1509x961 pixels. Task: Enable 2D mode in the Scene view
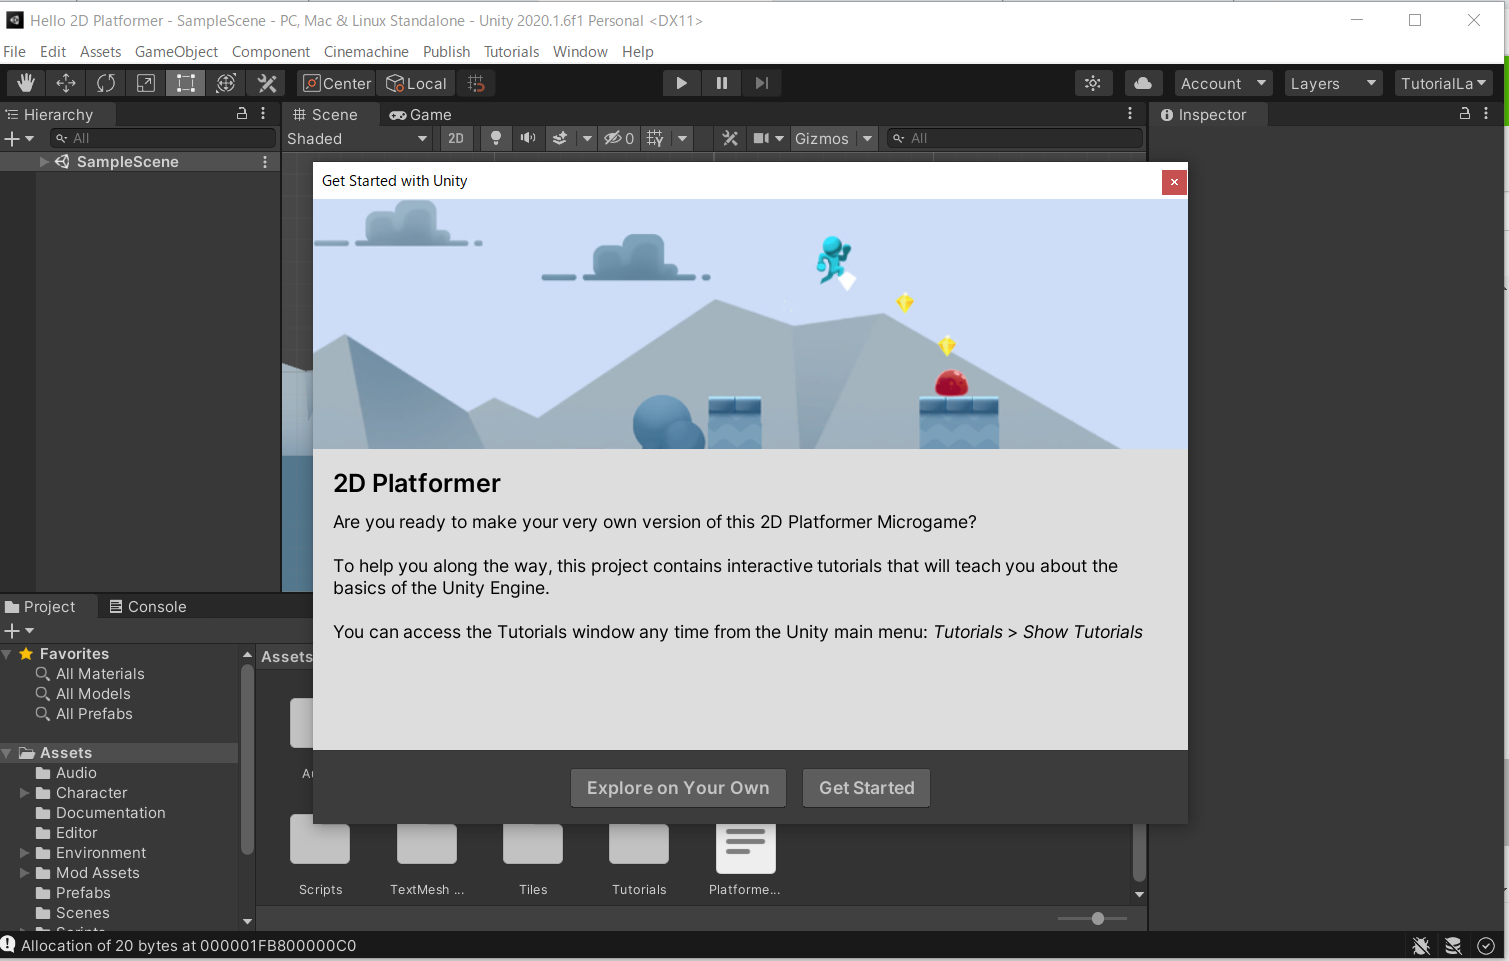[x=456, y=138]
